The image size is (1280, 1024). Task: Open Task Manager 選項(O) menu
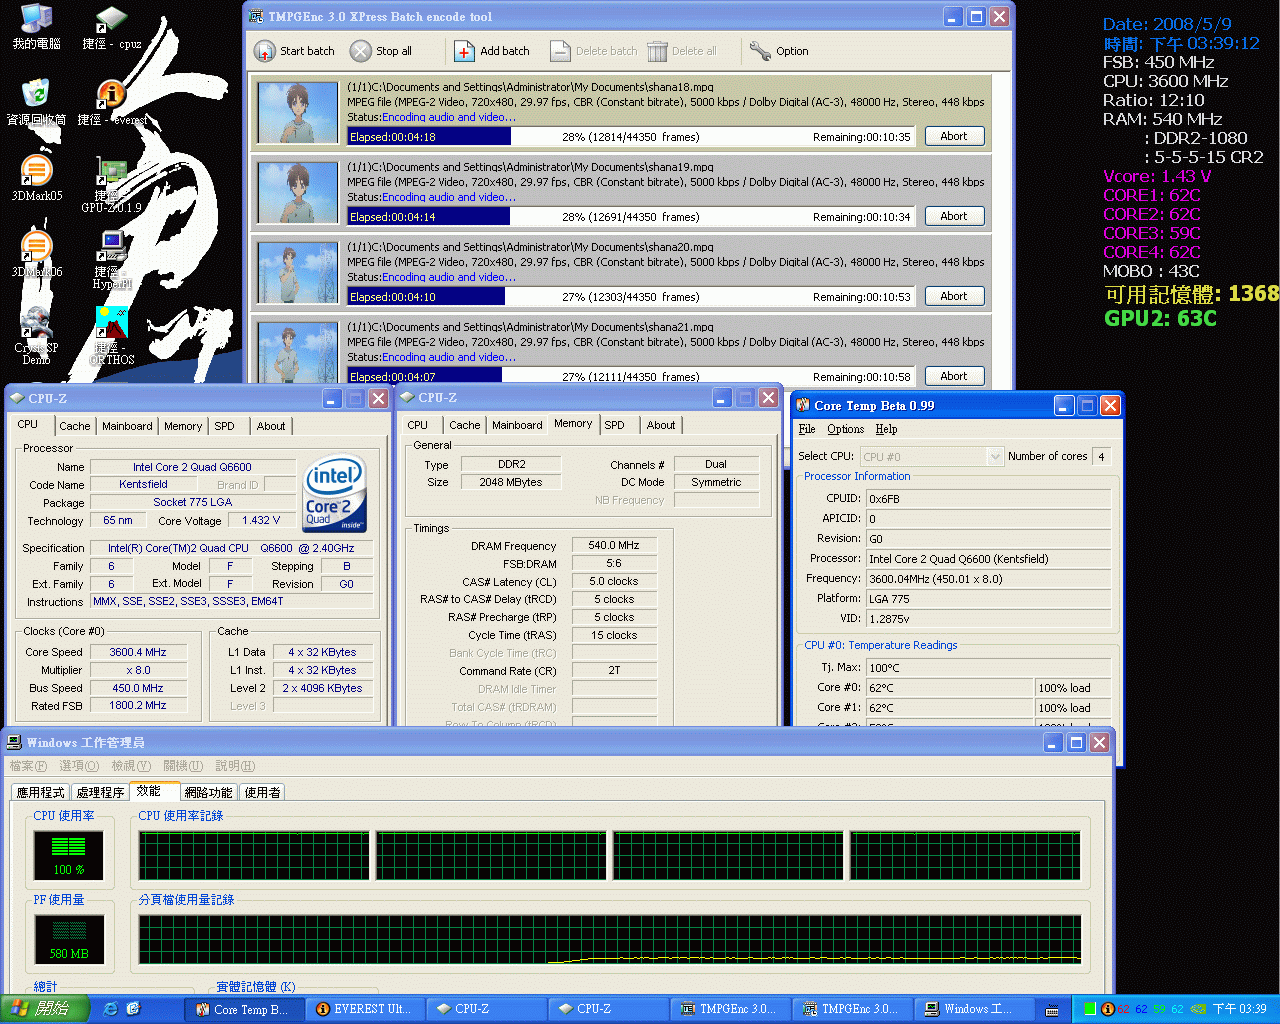tap(79, 766)
